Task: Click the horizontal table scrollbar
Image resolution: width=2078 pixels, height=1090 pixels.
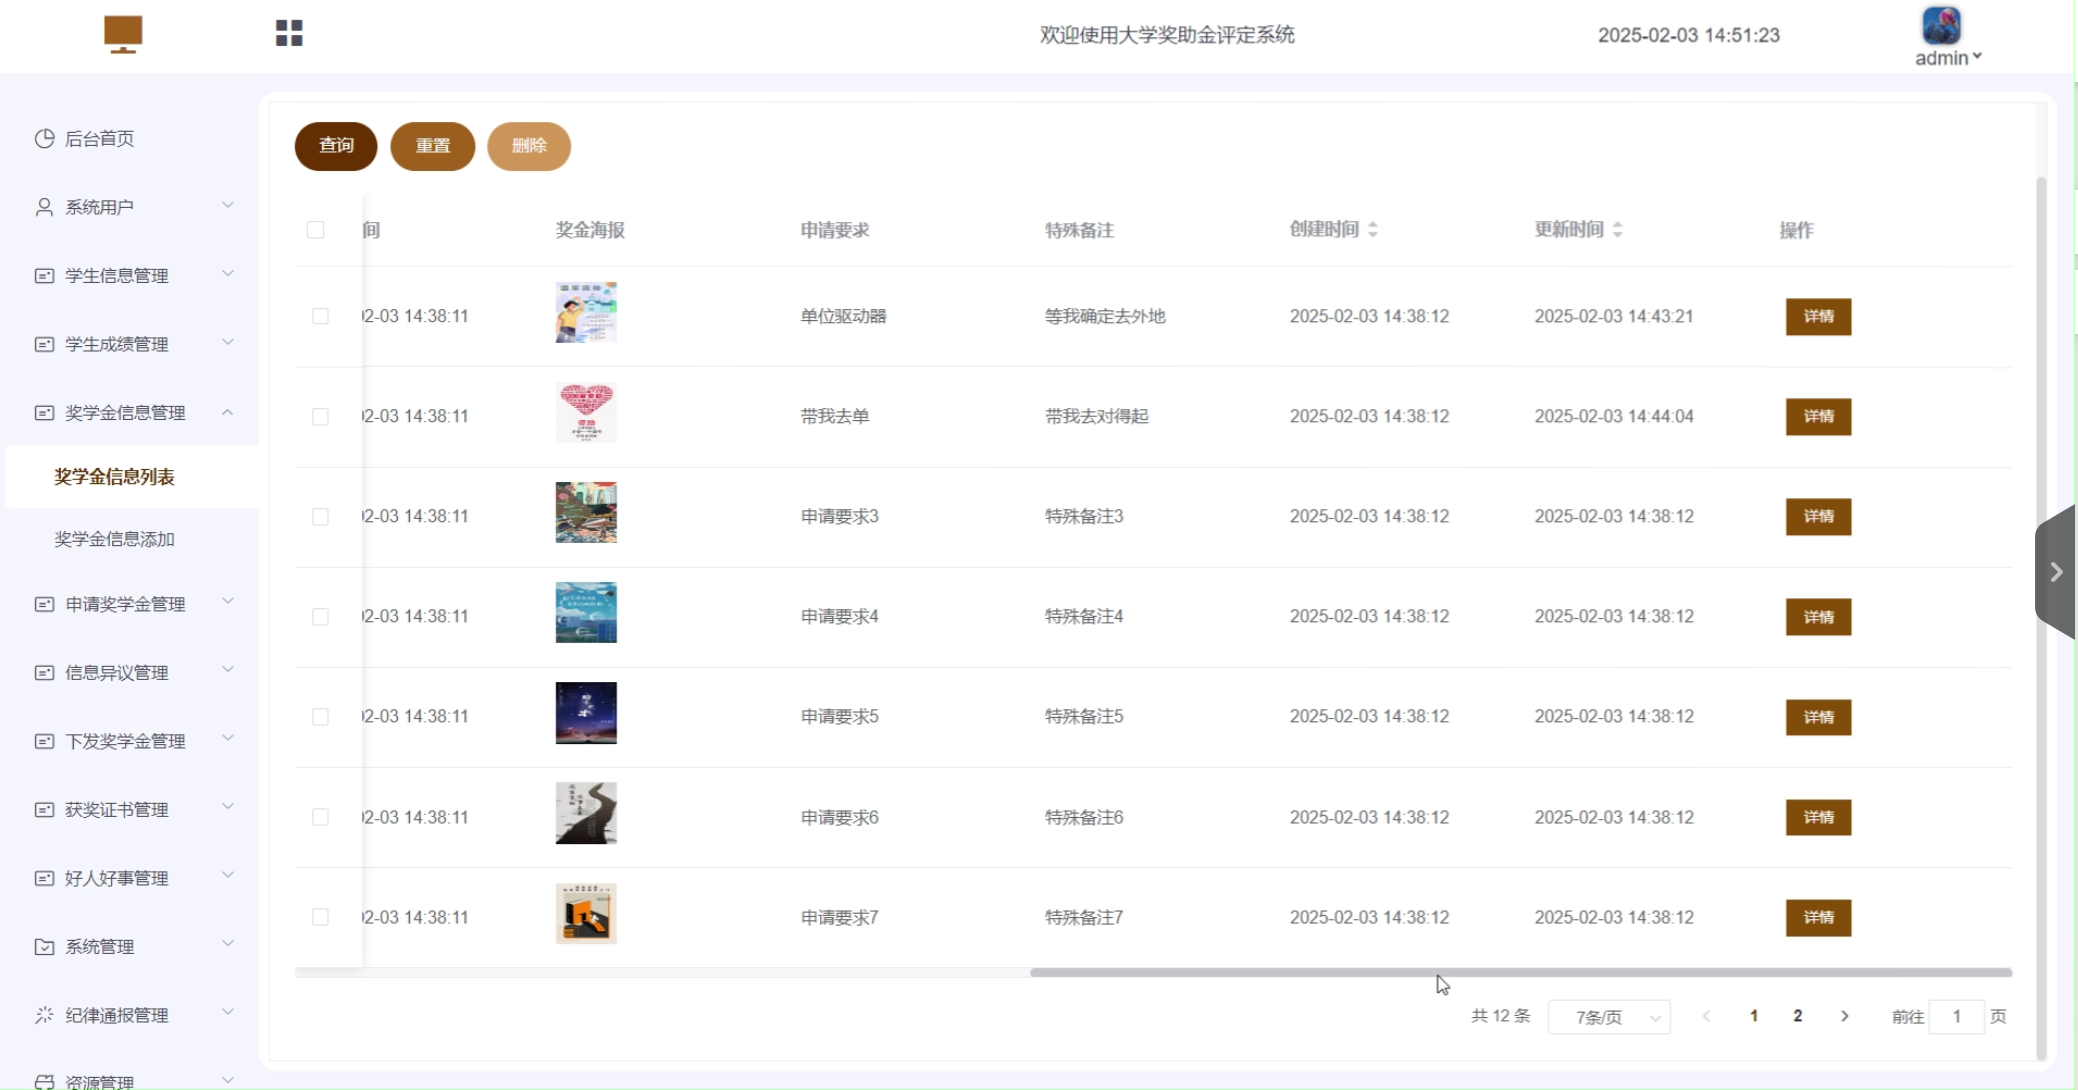Action: [x=1520, y=972]
